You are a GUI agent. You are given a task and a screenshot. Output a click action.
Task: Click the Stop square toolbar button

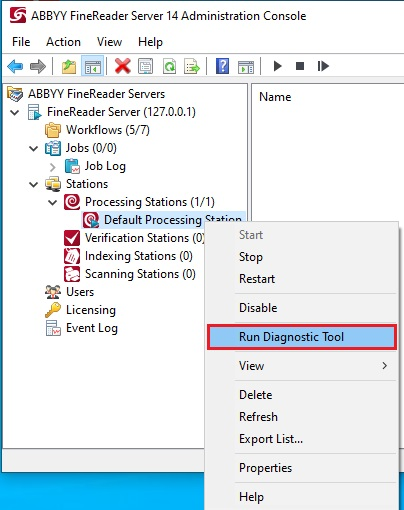pyautogui.click(x=300, y=66)
